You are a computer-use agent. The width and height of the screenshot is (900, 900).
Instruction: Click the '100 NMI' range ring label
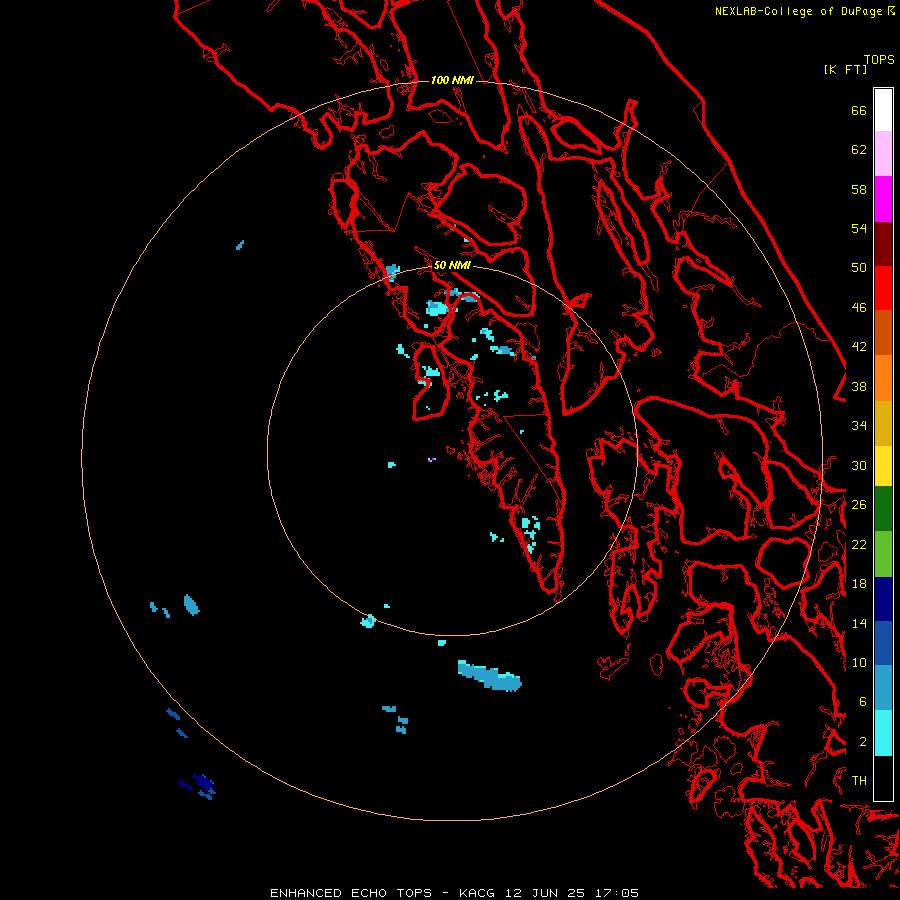click(452, 80)
